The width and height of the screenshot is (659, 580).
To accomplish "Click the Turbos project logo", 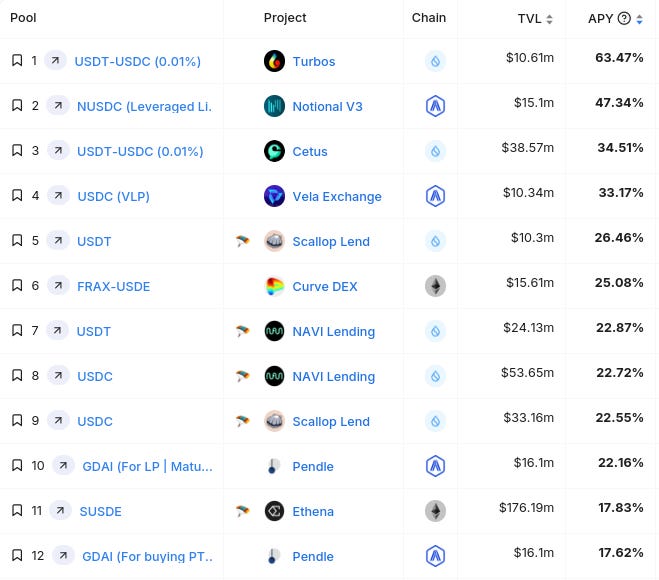I will tap(274, 61).
